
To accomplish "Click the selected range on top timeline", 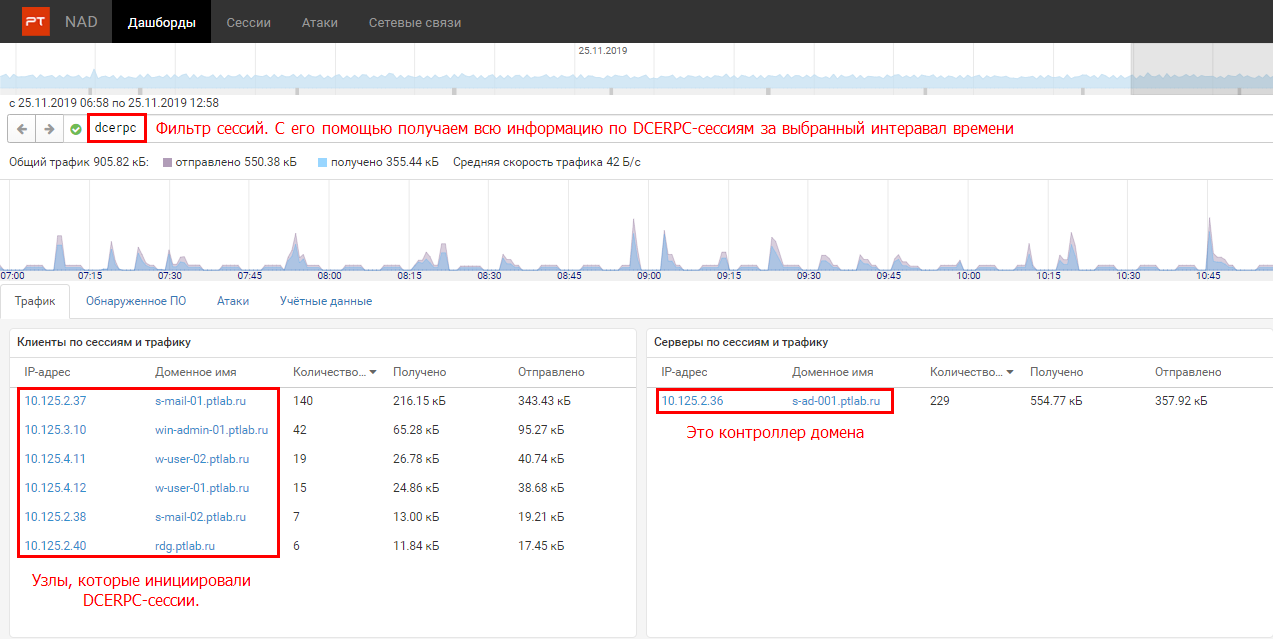I will [x=1200, y=70].
